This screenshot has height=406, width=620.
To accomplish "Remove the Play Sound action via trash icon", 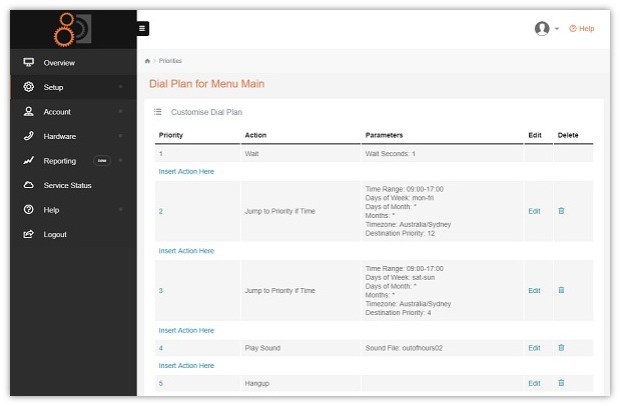I will coord(561,348).
